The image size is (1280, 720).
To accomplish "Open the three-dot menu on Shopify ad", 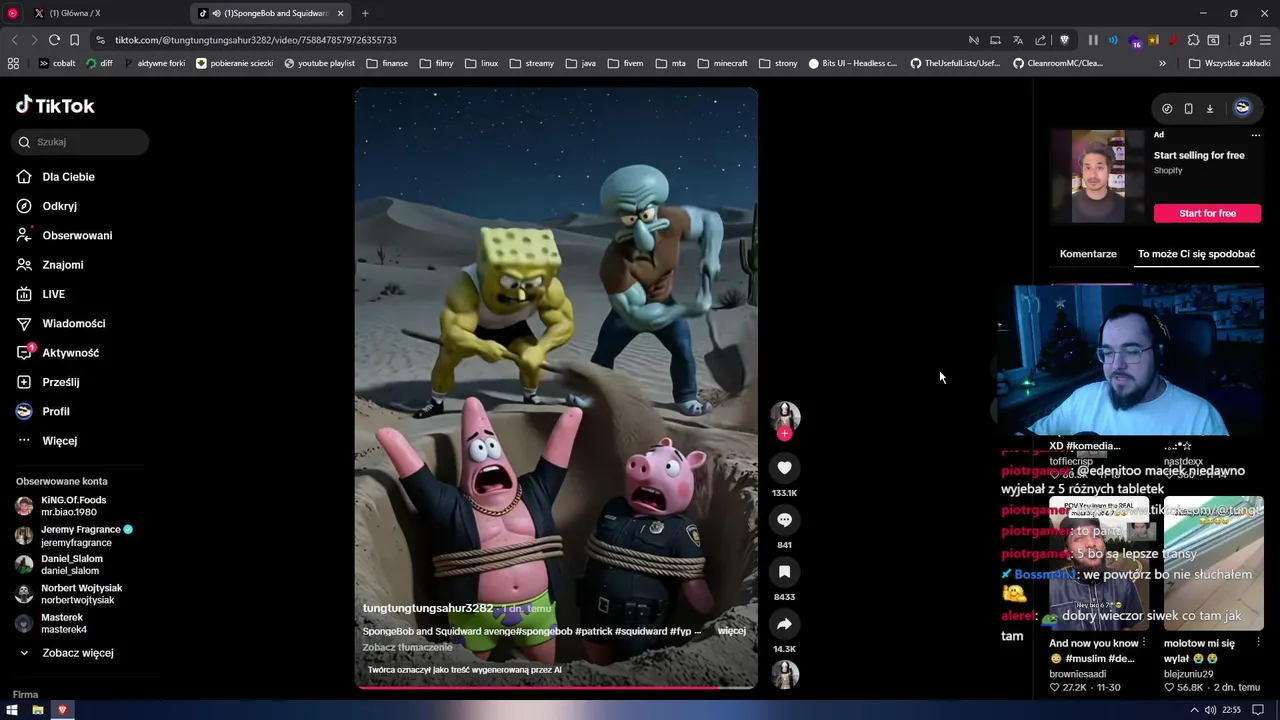I will point(1256,135).
